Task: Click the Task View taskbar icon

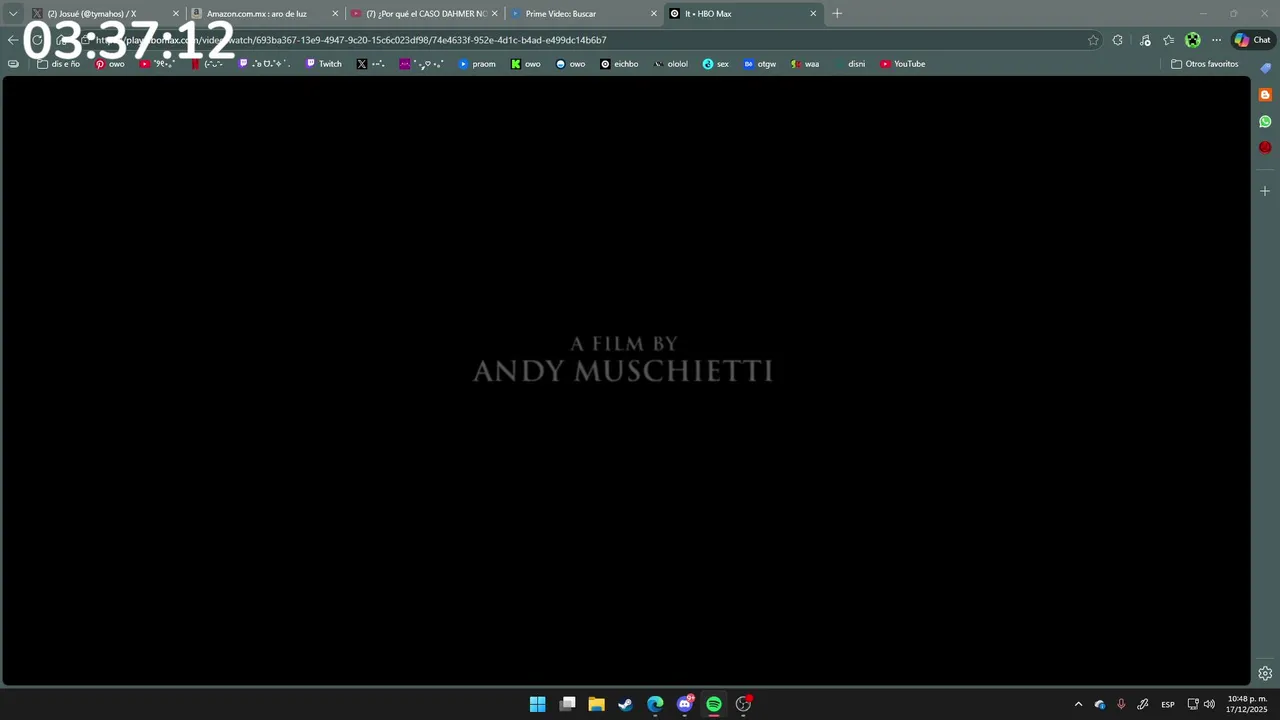Action: 567,704
